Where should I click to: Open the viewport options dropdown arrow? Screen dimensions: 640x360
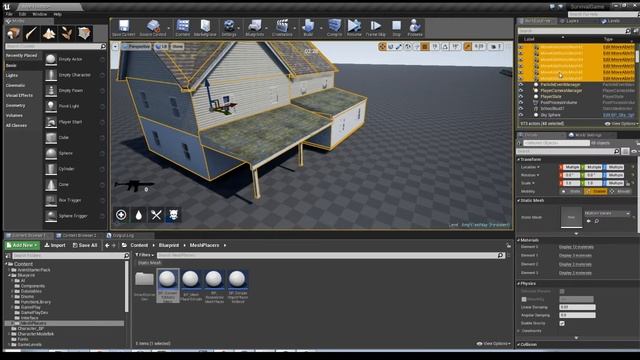(116, 47)
